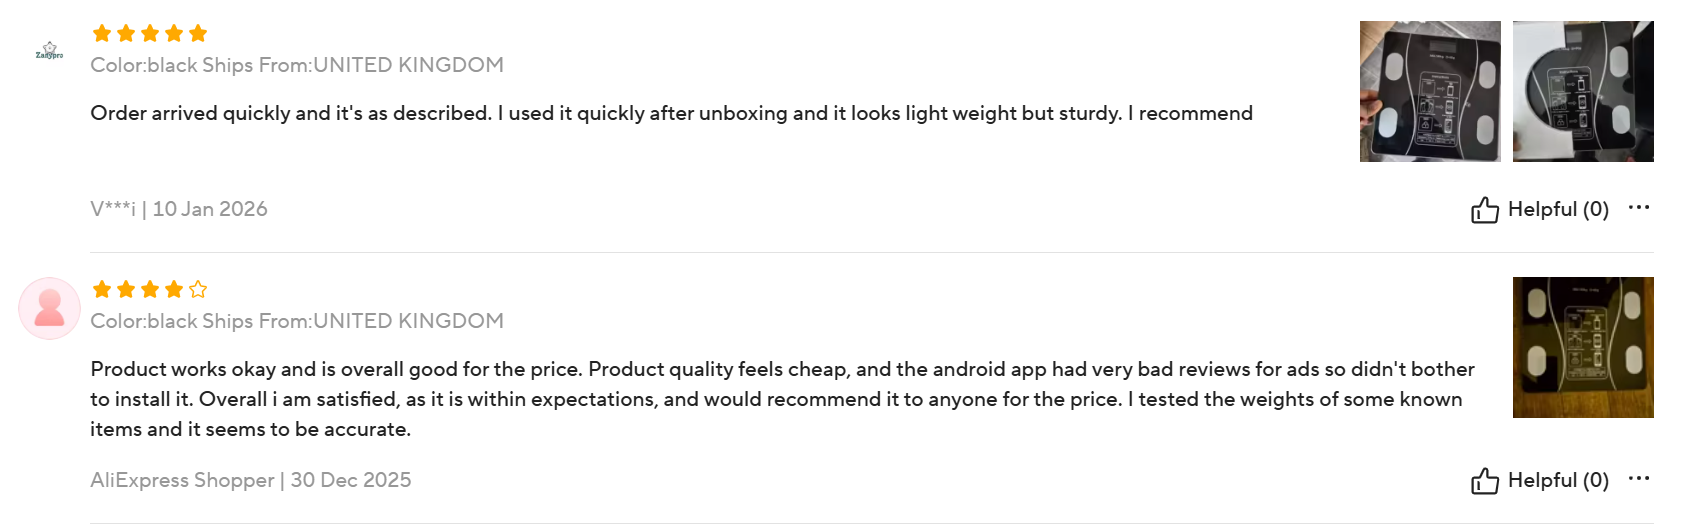The width and height of the screenshot is (1701, 529).
Task: Open first scale photo in V***i's review
Action: point(1429,92)
